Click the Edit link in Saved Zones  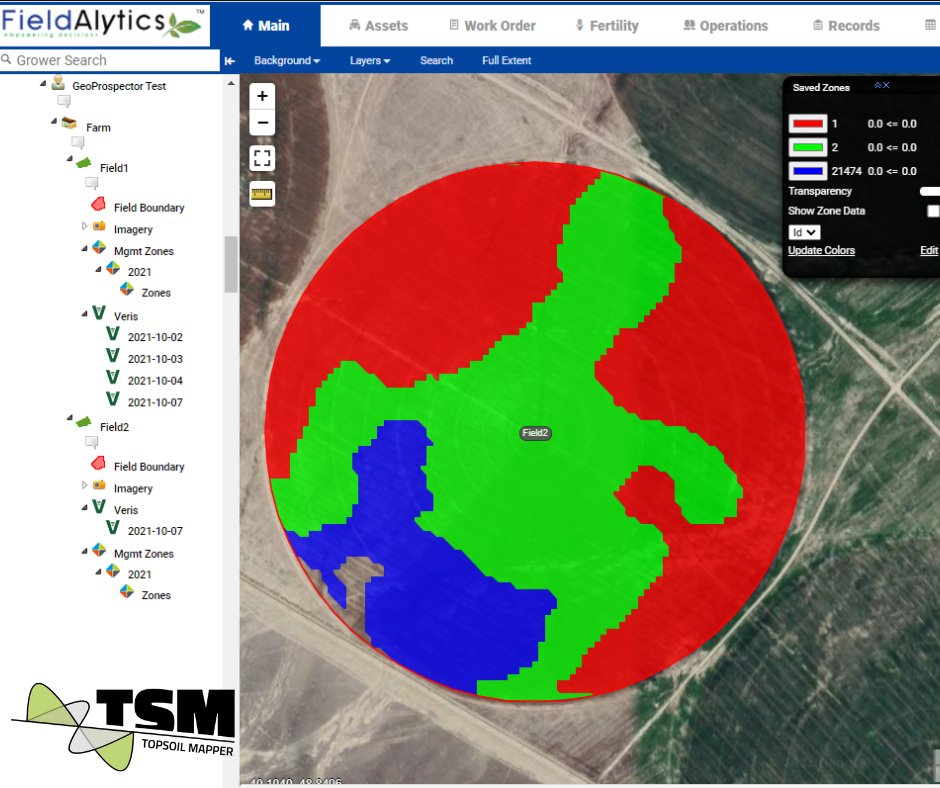pos(929,251)
